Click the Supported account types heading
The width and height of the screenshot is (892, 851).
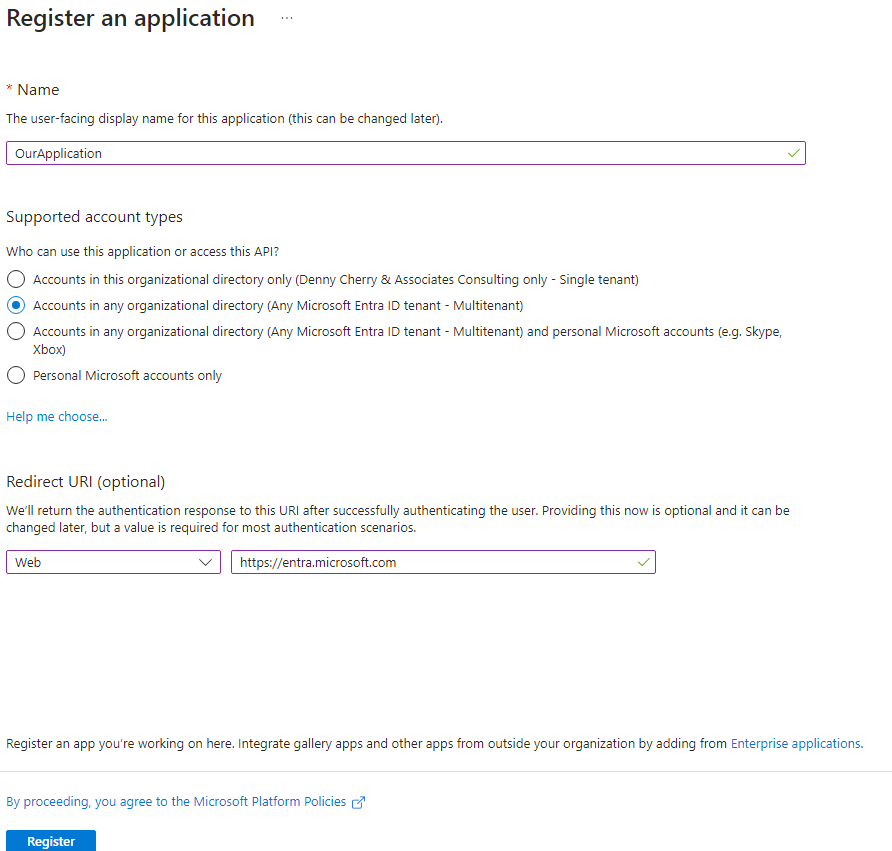point(94,217)
